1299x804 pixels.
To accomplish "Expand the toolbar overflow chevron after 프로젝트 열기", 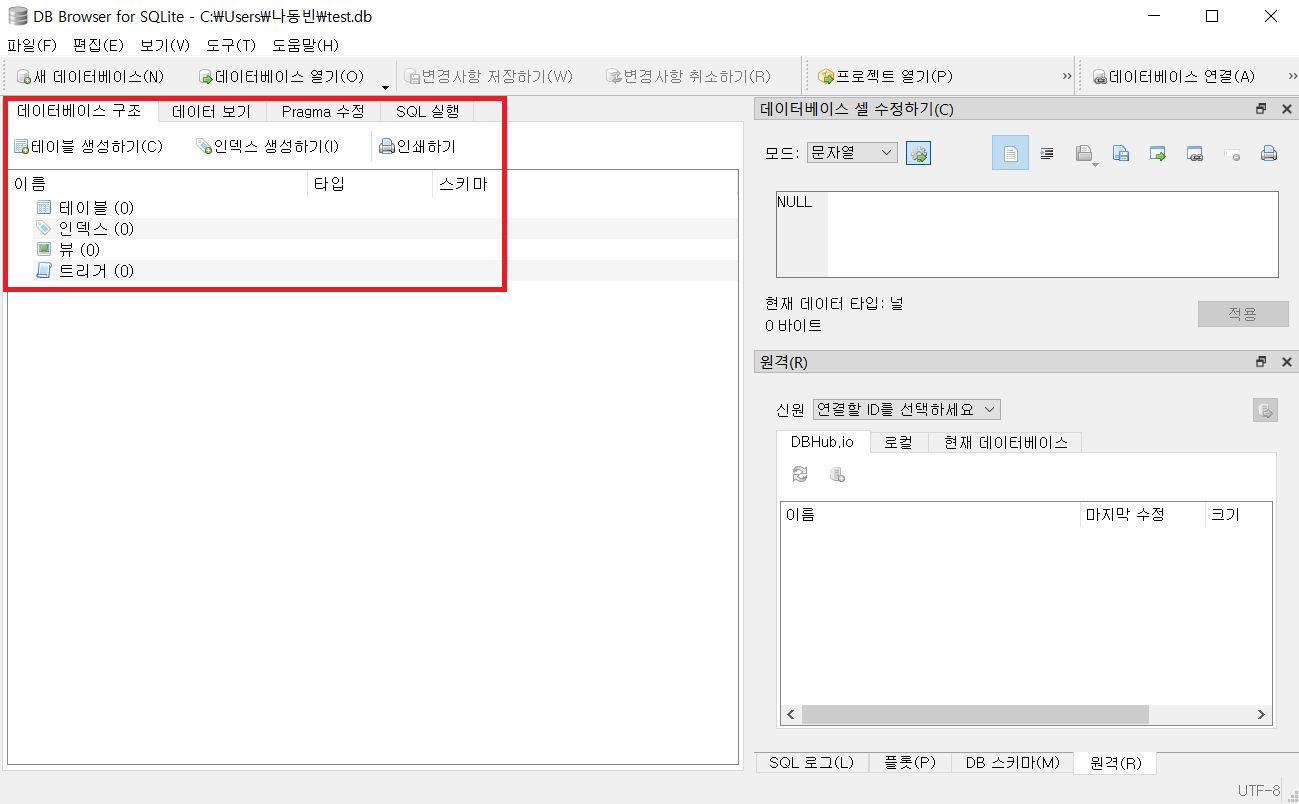I will [1066, 76].
